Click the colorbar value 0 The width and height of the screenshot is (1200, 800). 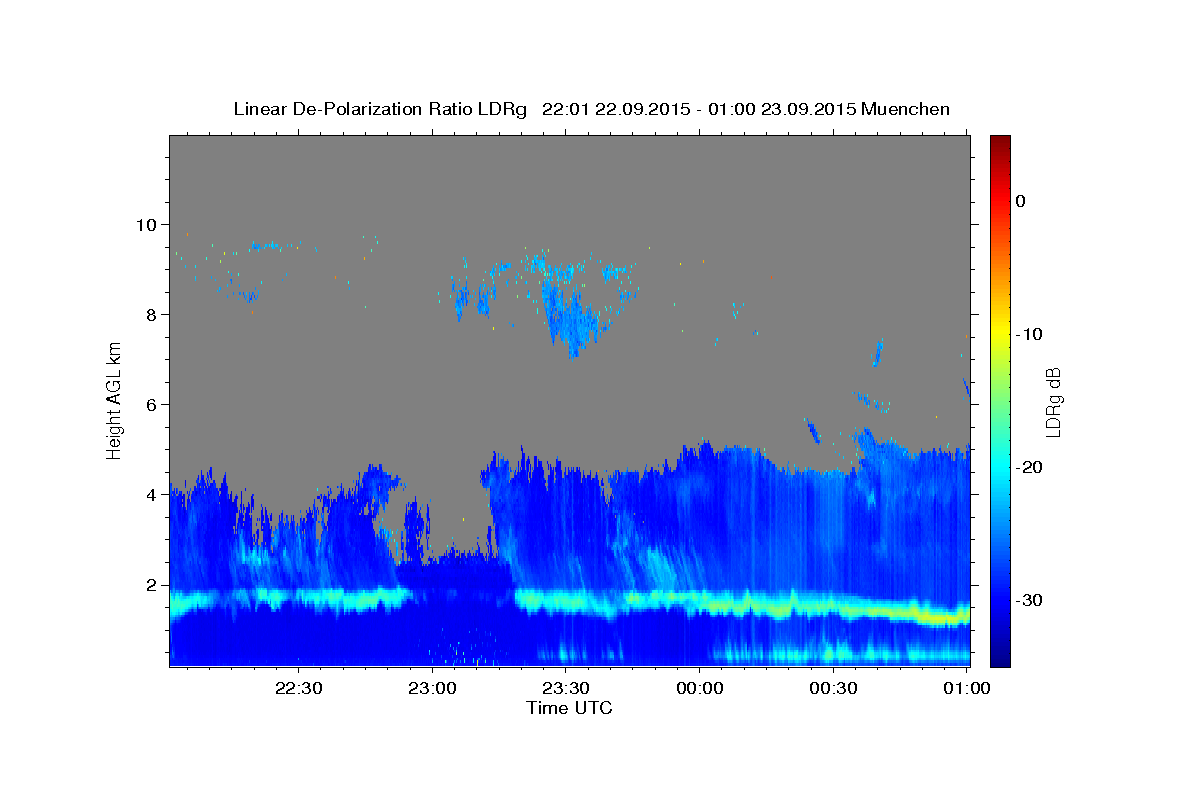coord(1021,201)
